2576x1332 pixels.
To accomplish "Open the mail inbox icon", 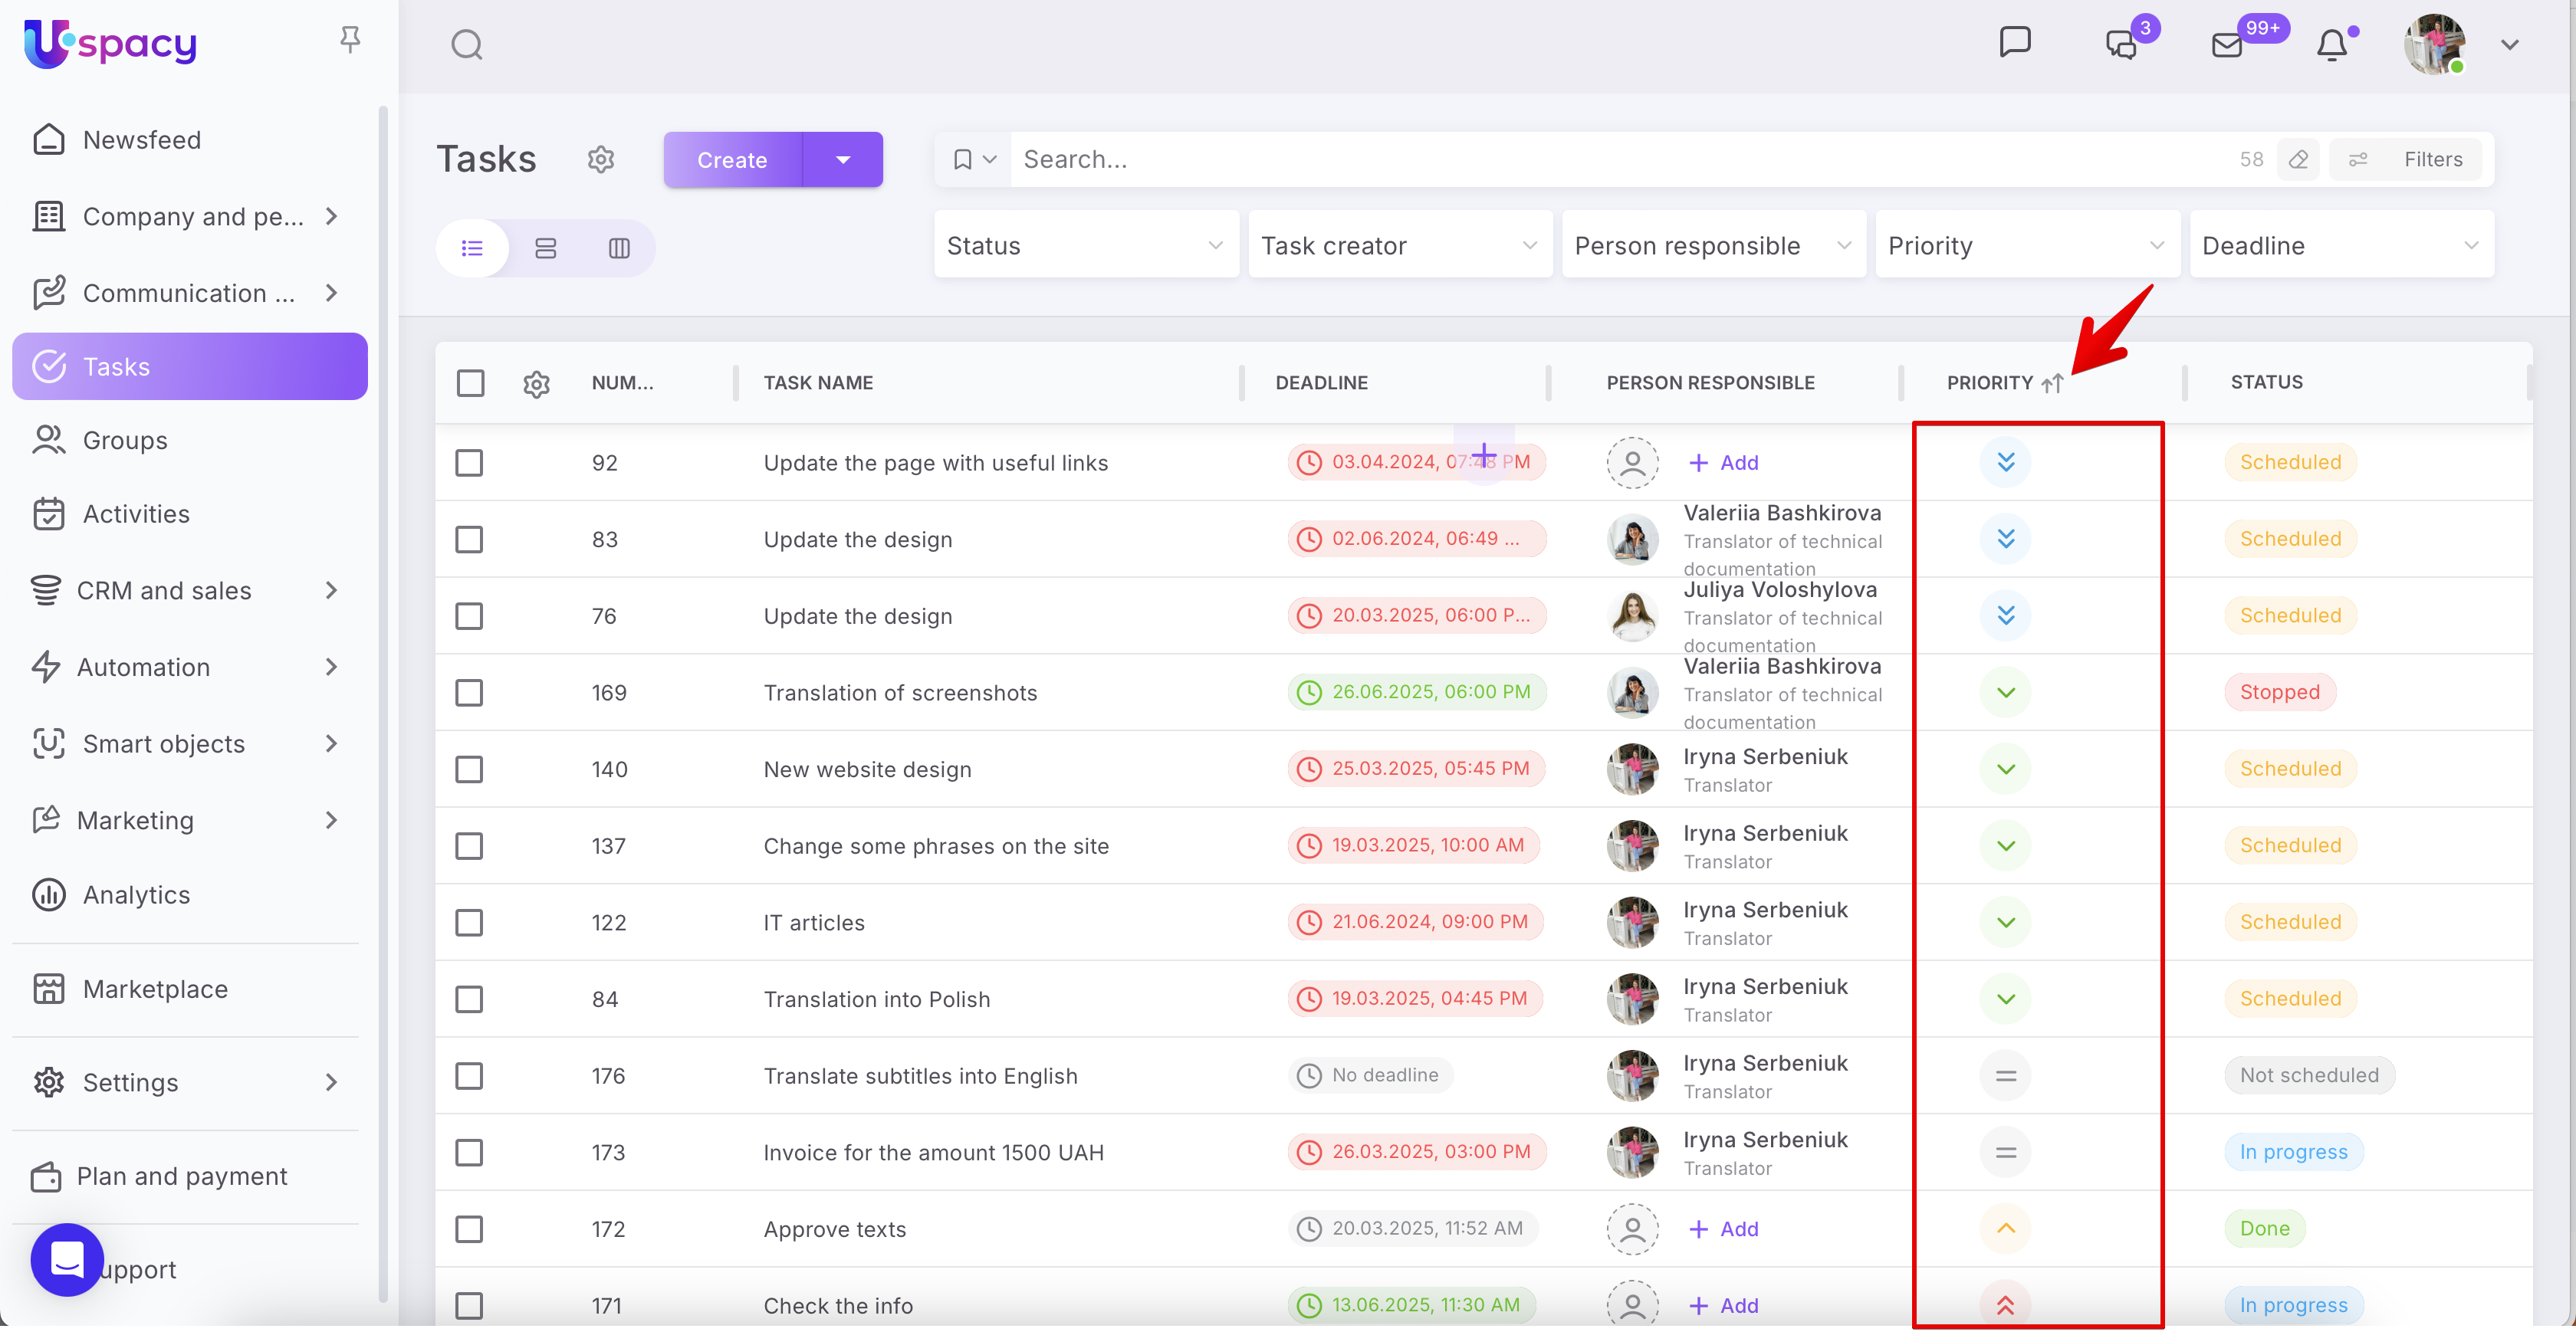I will (2227, 45).
